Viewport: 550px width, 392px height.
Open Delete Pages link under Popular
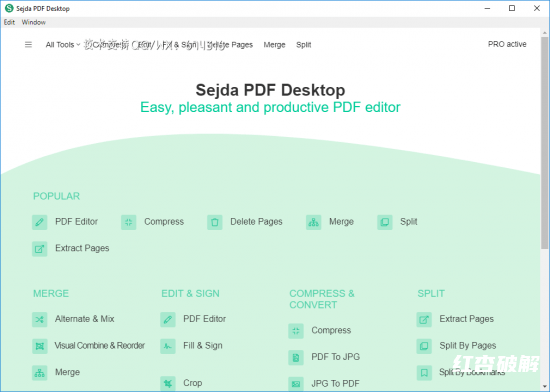pyautogui.click(x=256, y=222)
